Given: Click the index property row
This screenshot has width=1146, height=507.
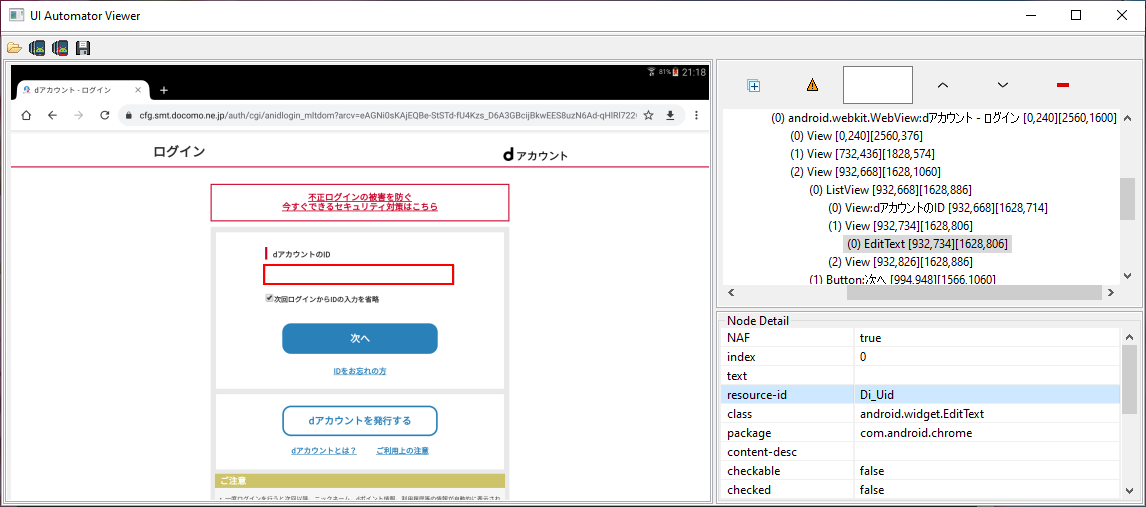Looking at the screenshot, I should 921,357.
